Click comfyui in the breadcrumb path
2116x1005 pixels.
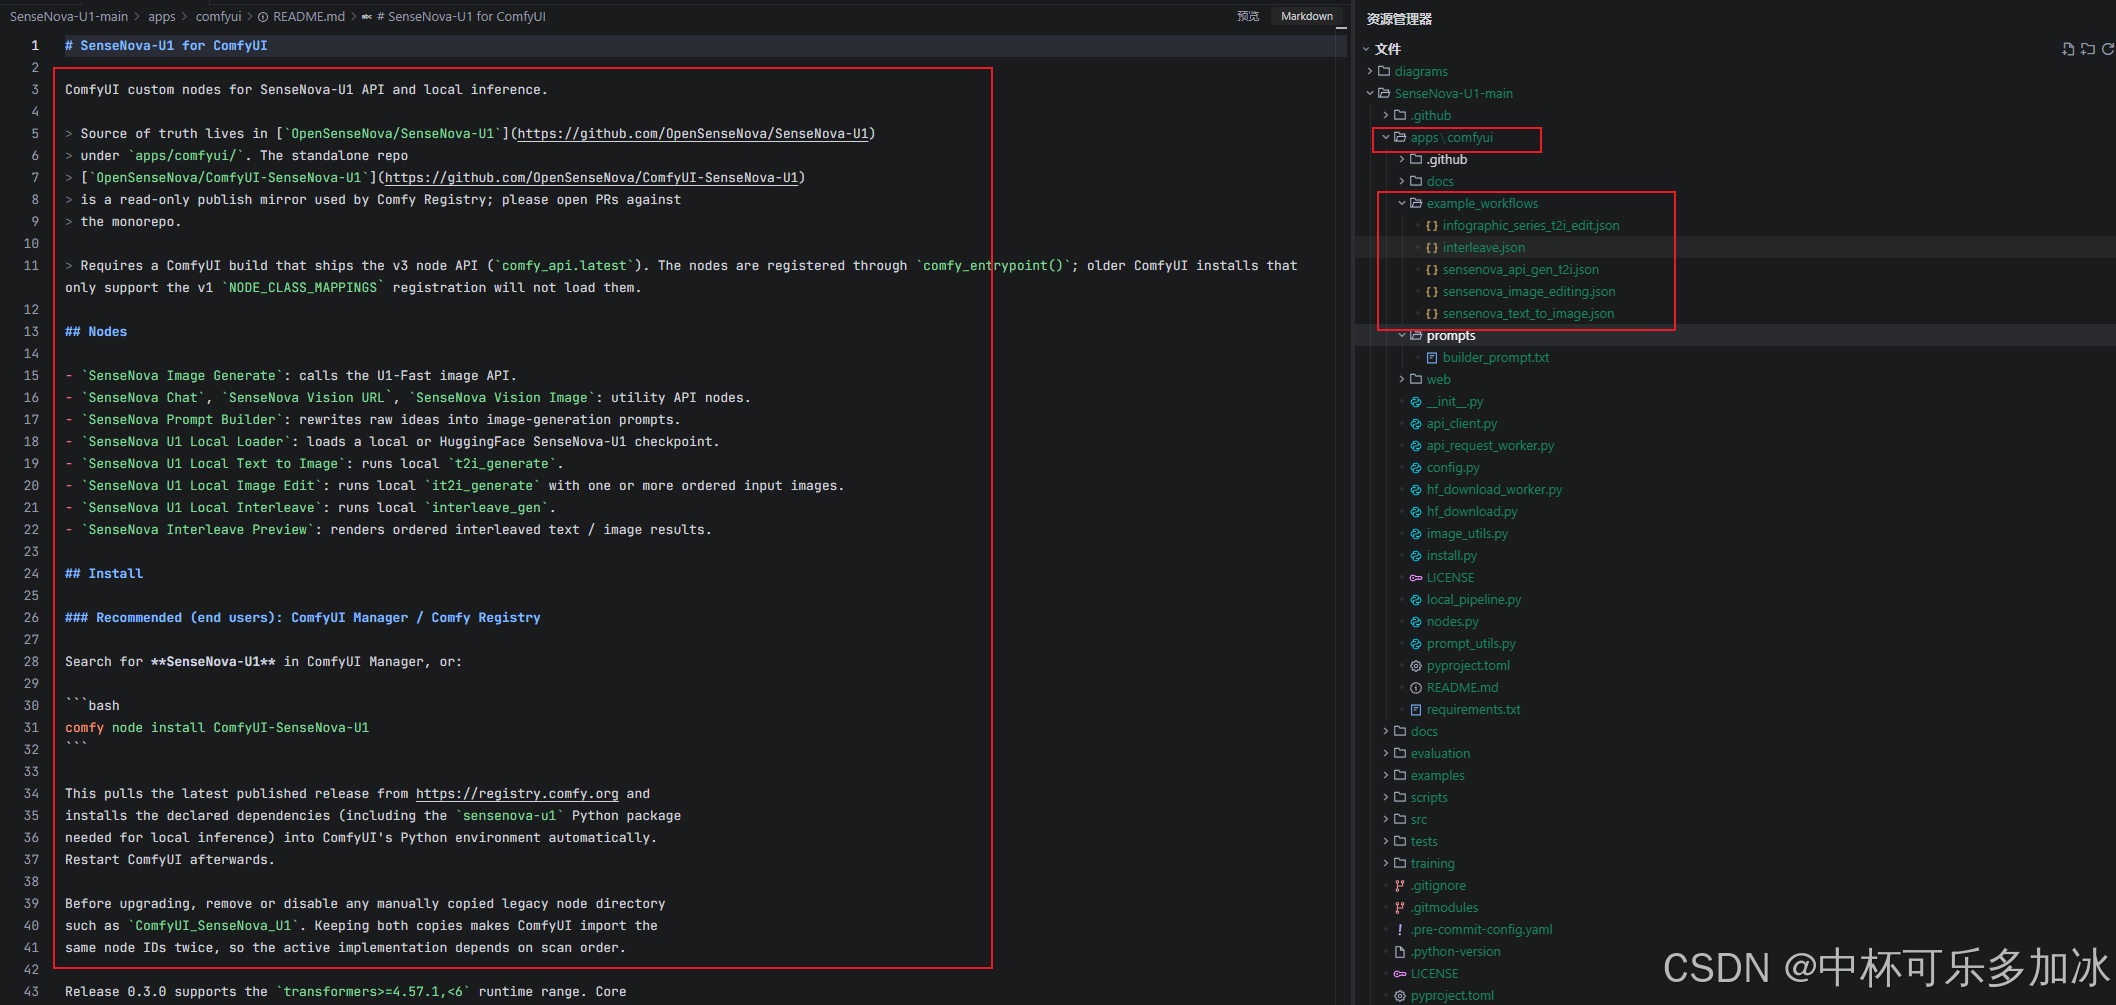click(219, 16)
